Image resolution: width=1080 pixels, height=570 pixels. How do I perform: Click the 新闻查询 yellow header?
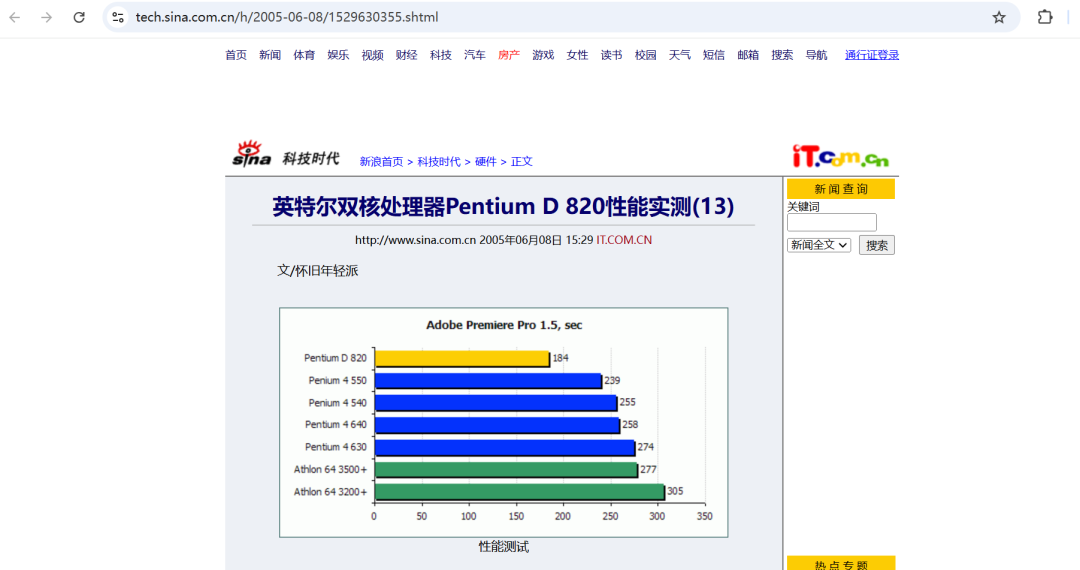click(x=841, y=189)
